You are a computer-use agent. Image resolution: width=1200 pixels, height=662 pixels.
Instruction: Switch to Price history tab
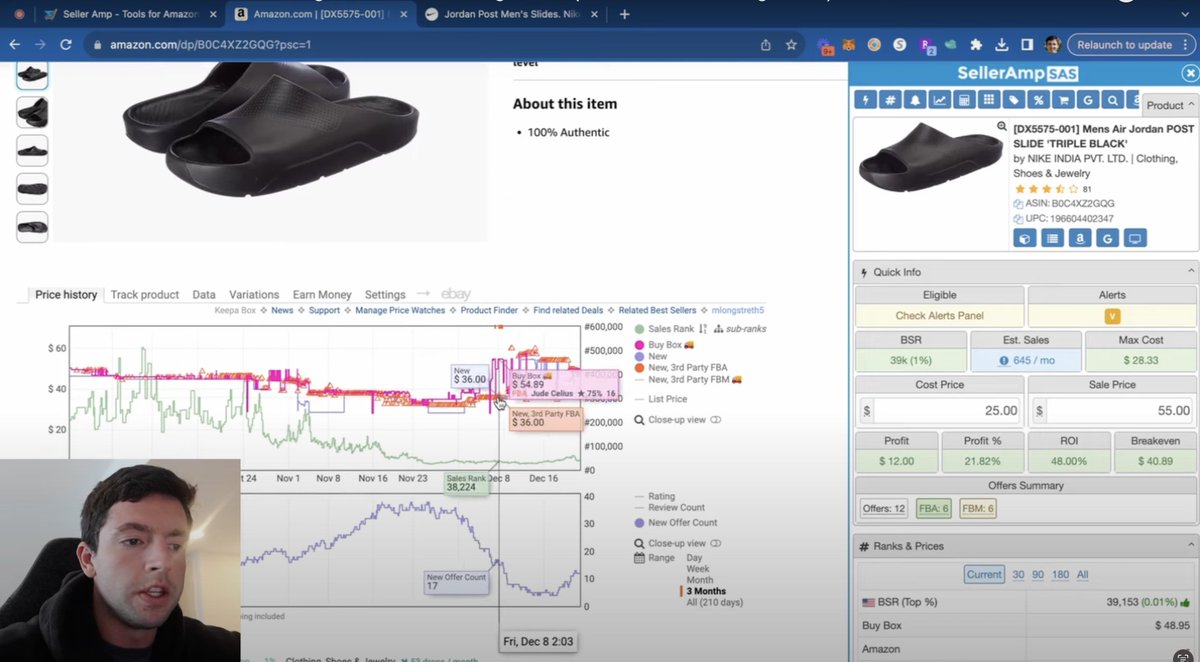pyautogui.click(x=66, y=294)
